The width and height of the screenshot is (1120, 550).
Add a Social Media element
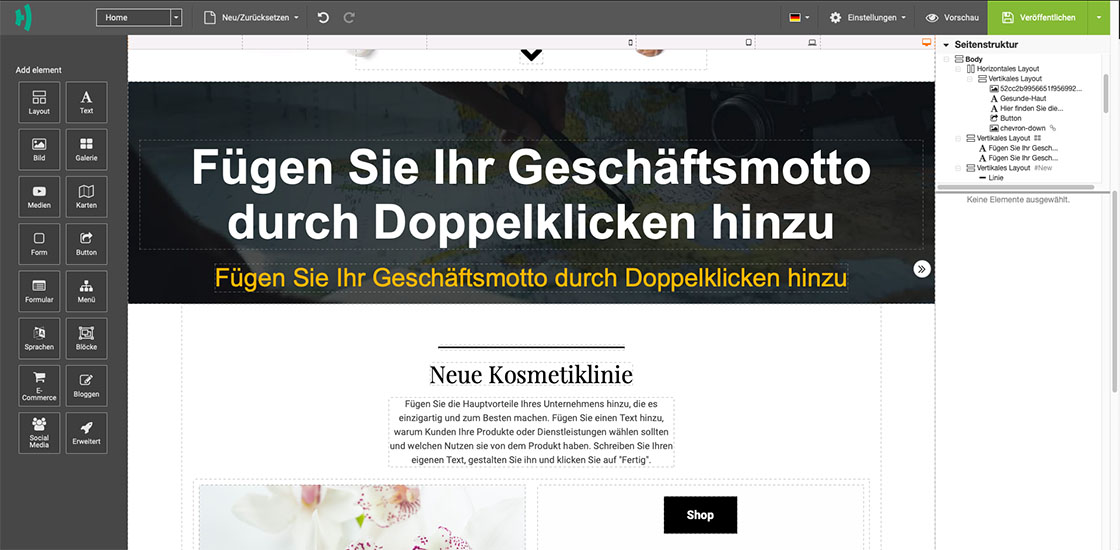(39, 433)
